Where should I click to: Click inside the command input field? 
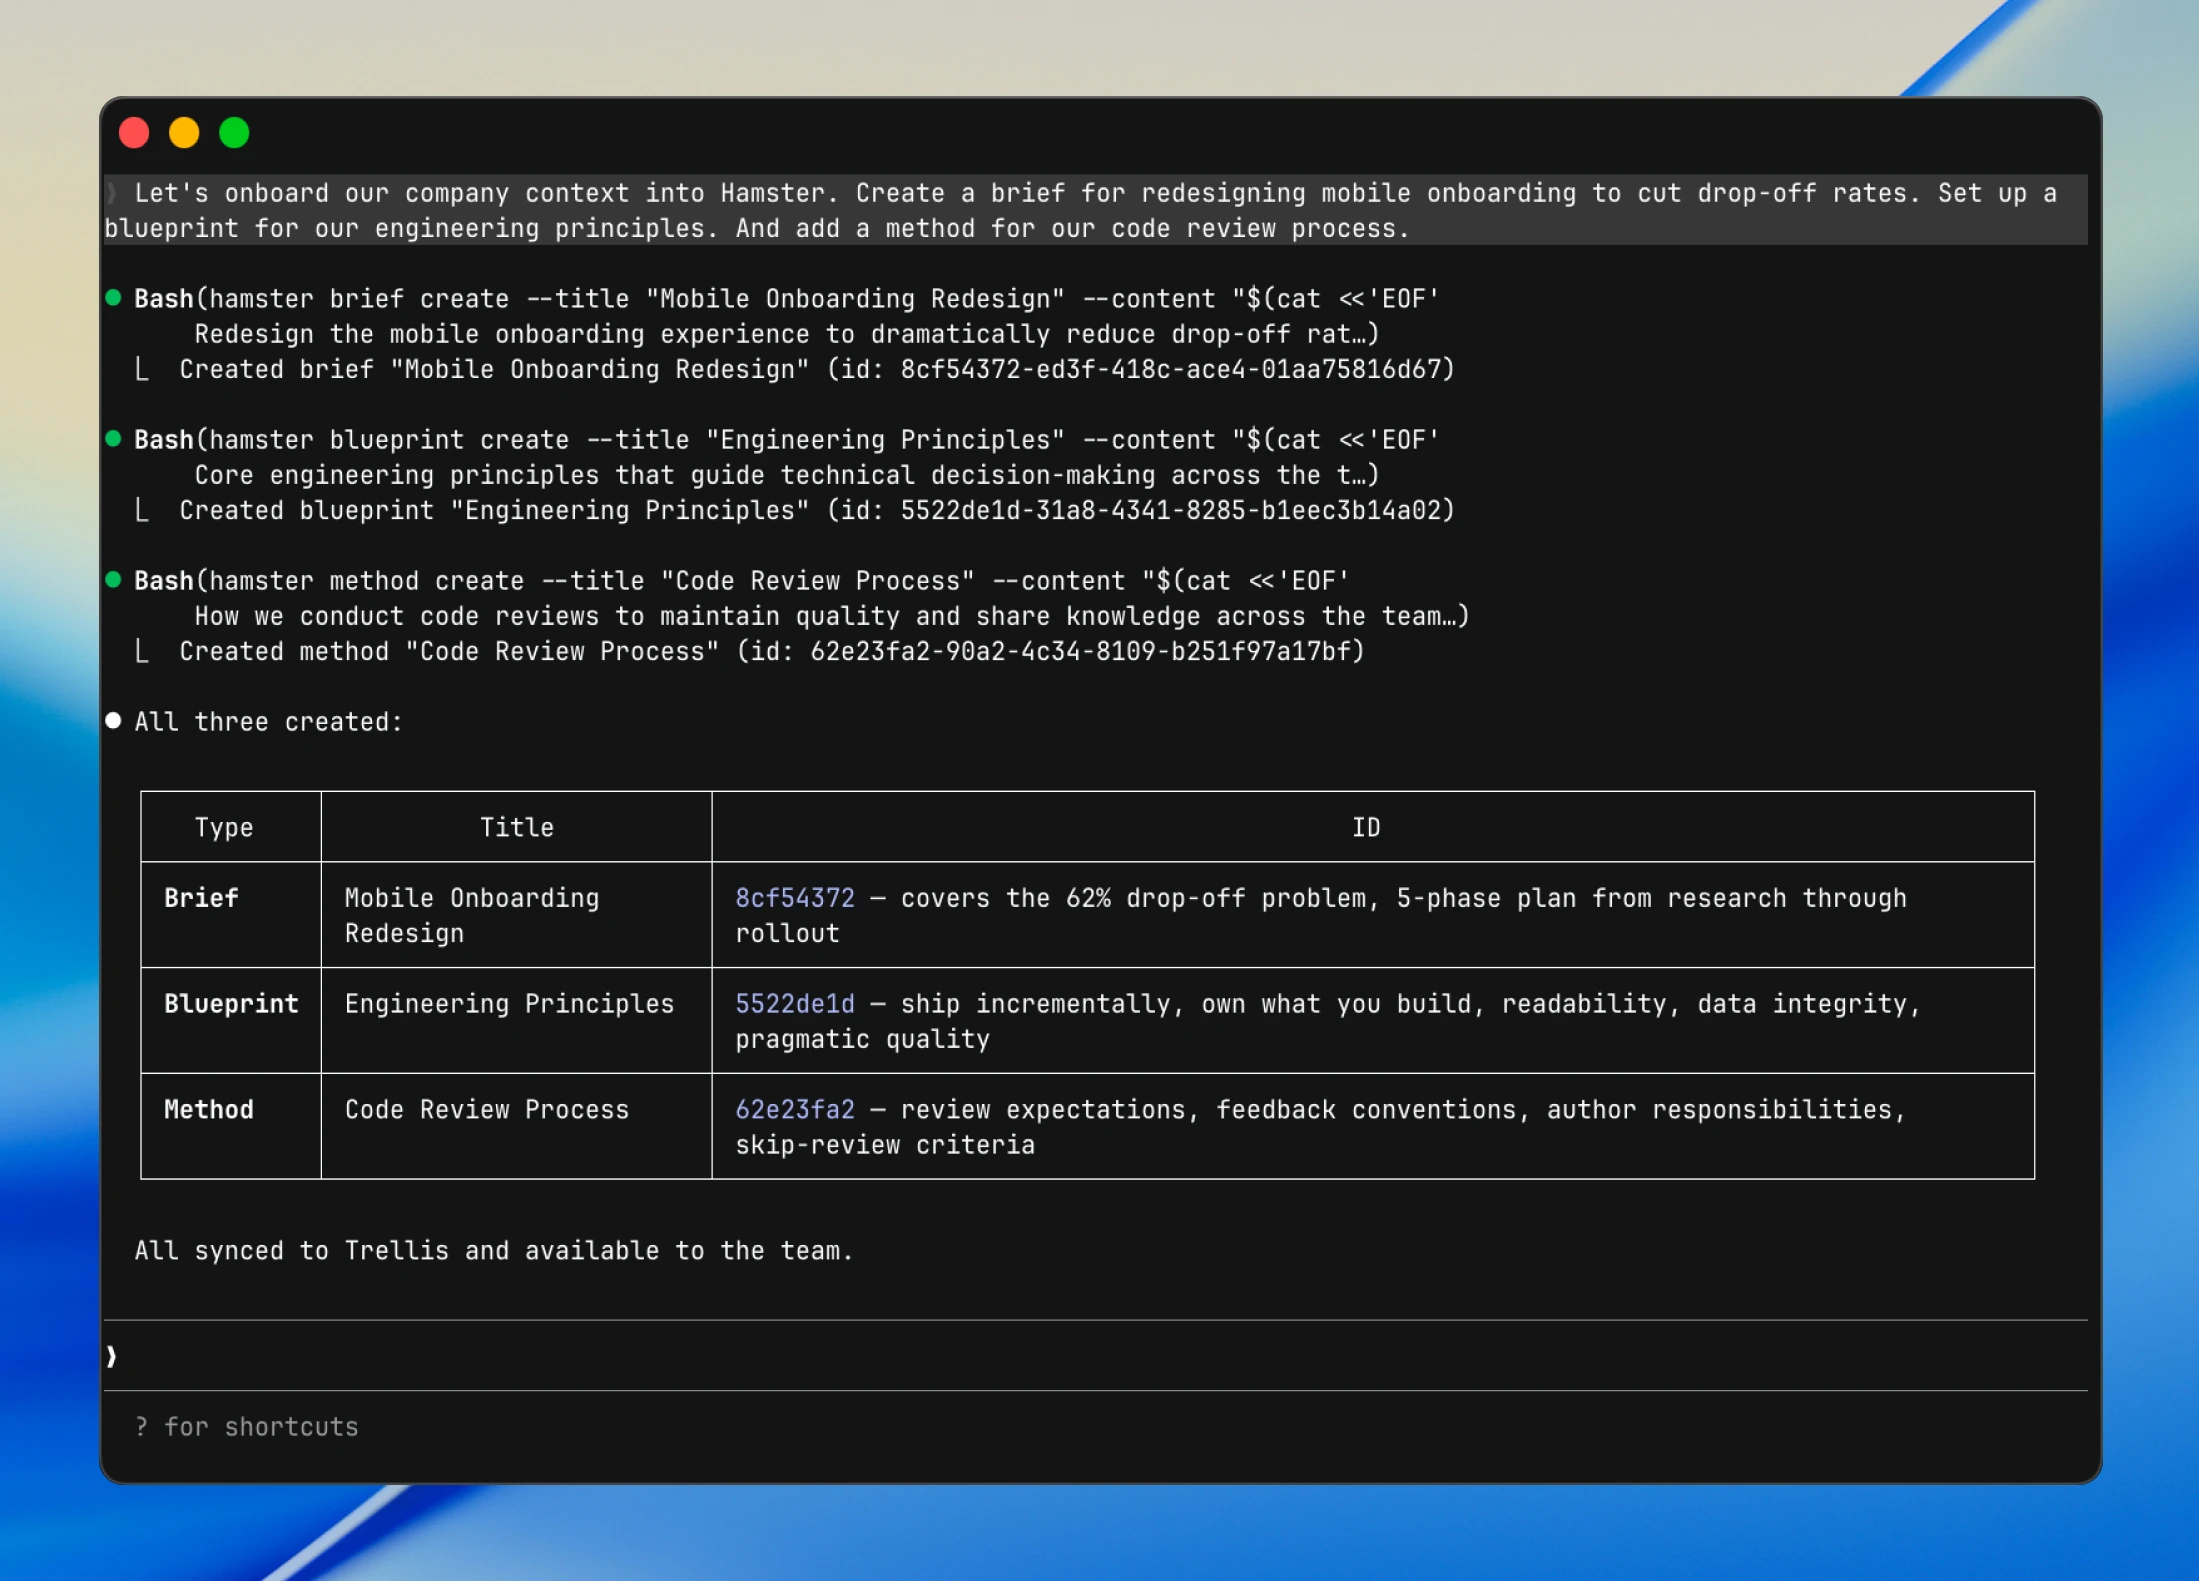click(1000, 1356)
